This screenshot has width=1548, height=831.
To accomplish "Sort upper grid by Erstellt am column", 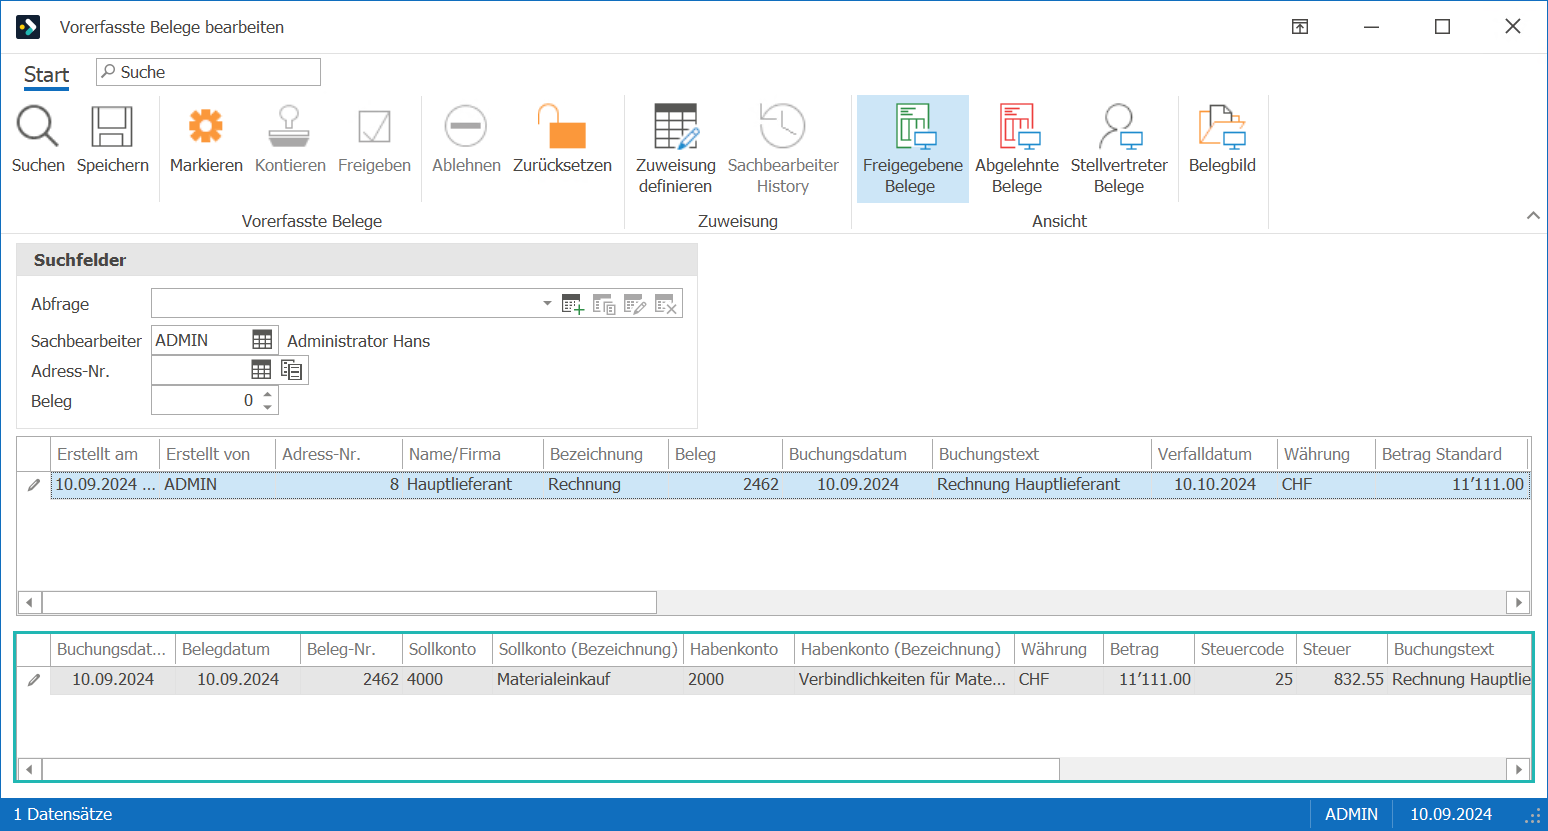I will click(104, 454).
